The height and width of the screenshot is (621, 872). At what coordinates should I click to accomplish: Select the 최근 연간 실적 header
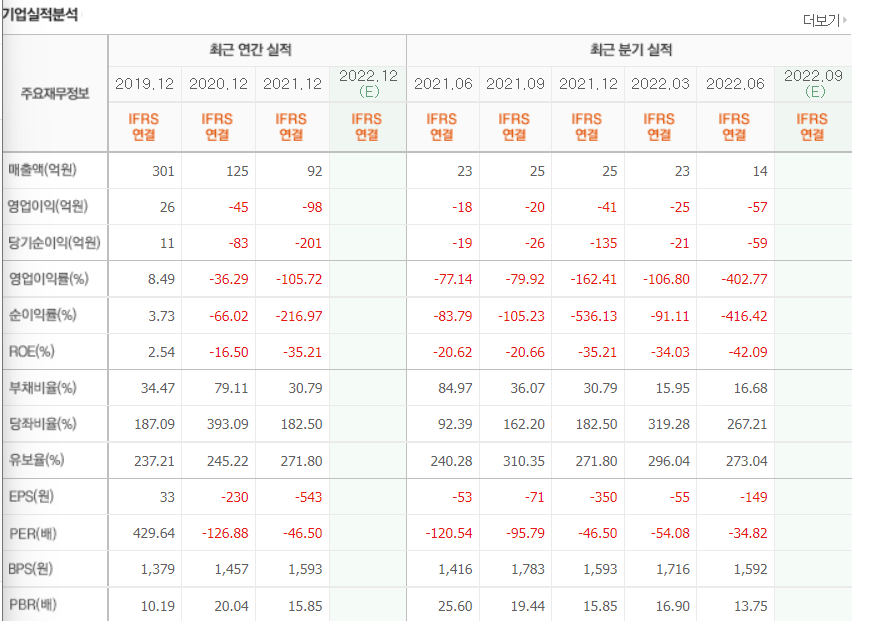click(251, 50)
